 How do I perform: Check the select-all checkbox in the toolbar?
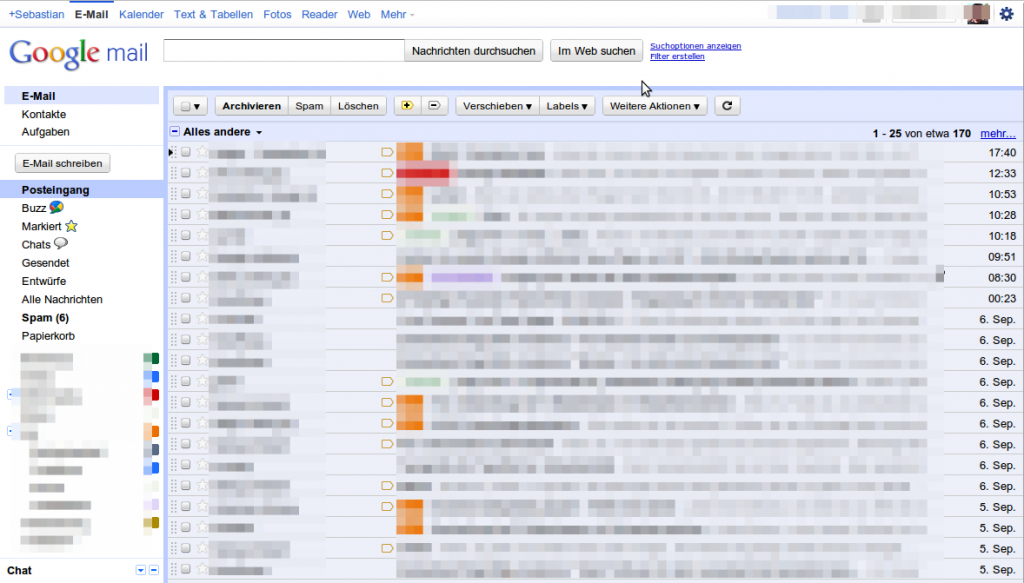[185, 105]
